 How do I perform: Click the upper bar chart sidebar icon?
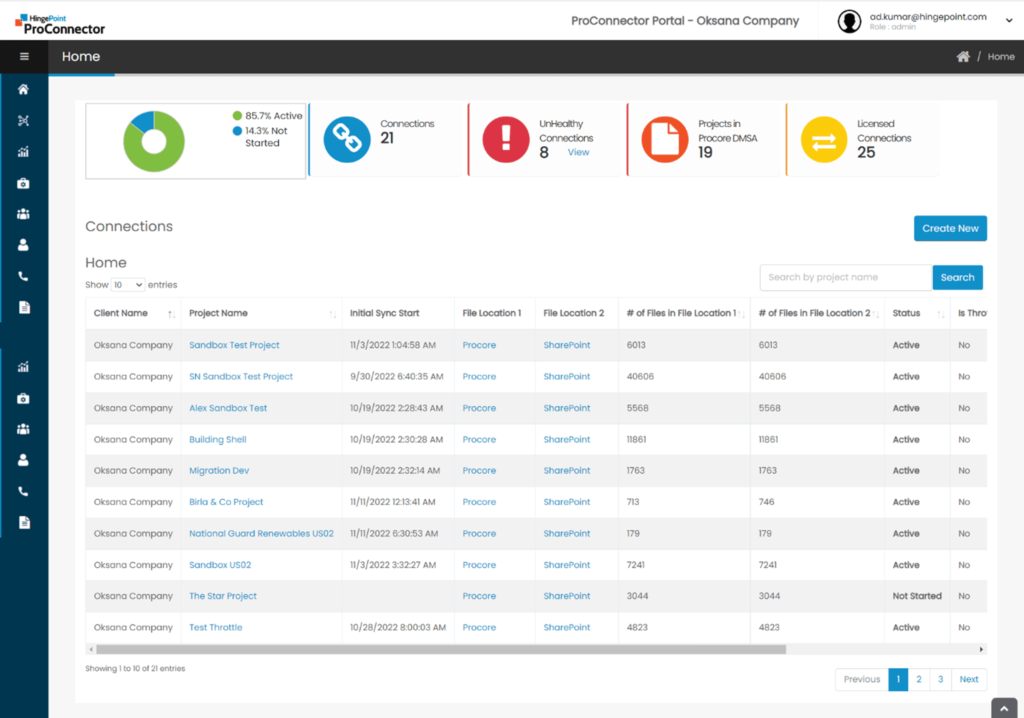coord(24,152)
